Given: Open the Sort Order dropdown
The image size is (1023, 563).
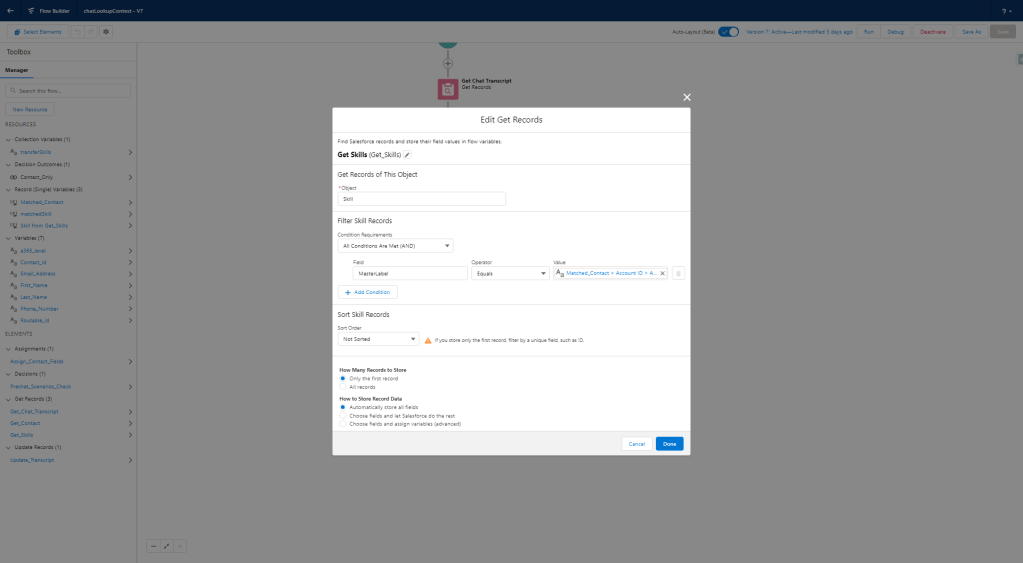Looking at the screenshot, I should point(378,339).
